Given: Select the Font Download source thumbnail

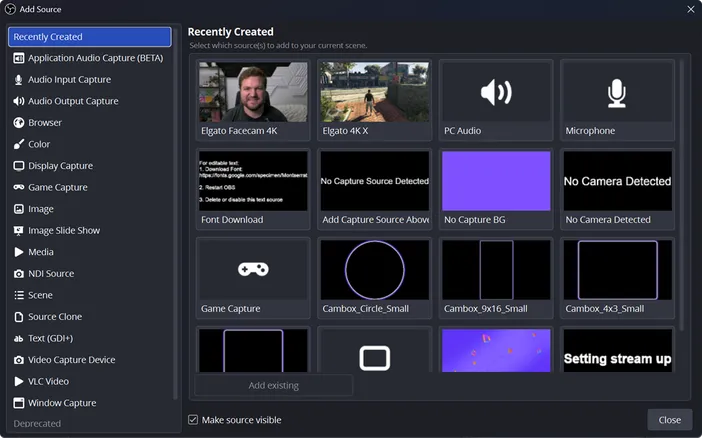Looking at the screenshot, I should coord(253,181).
